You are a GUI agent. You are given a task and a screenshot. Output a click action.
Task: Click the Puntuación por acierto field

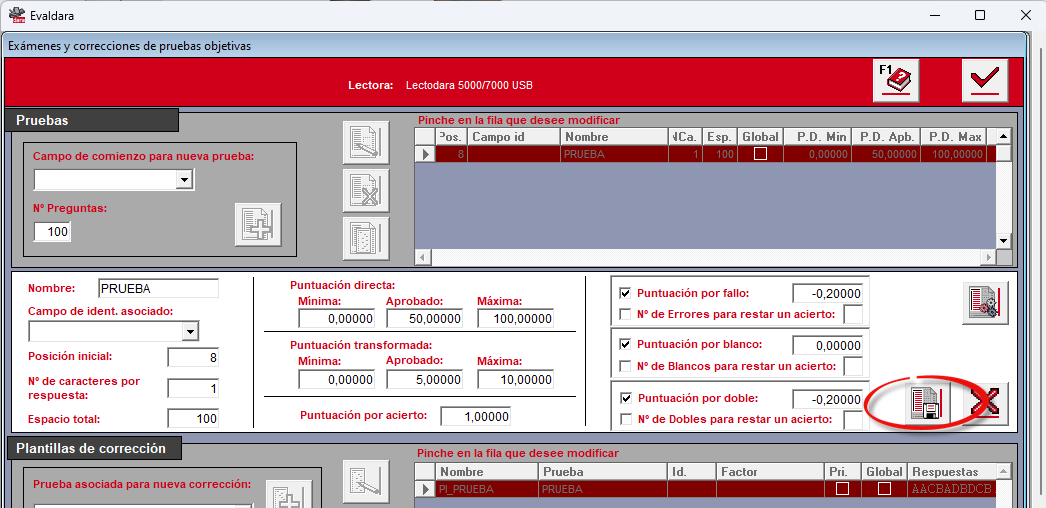(476, 417)
